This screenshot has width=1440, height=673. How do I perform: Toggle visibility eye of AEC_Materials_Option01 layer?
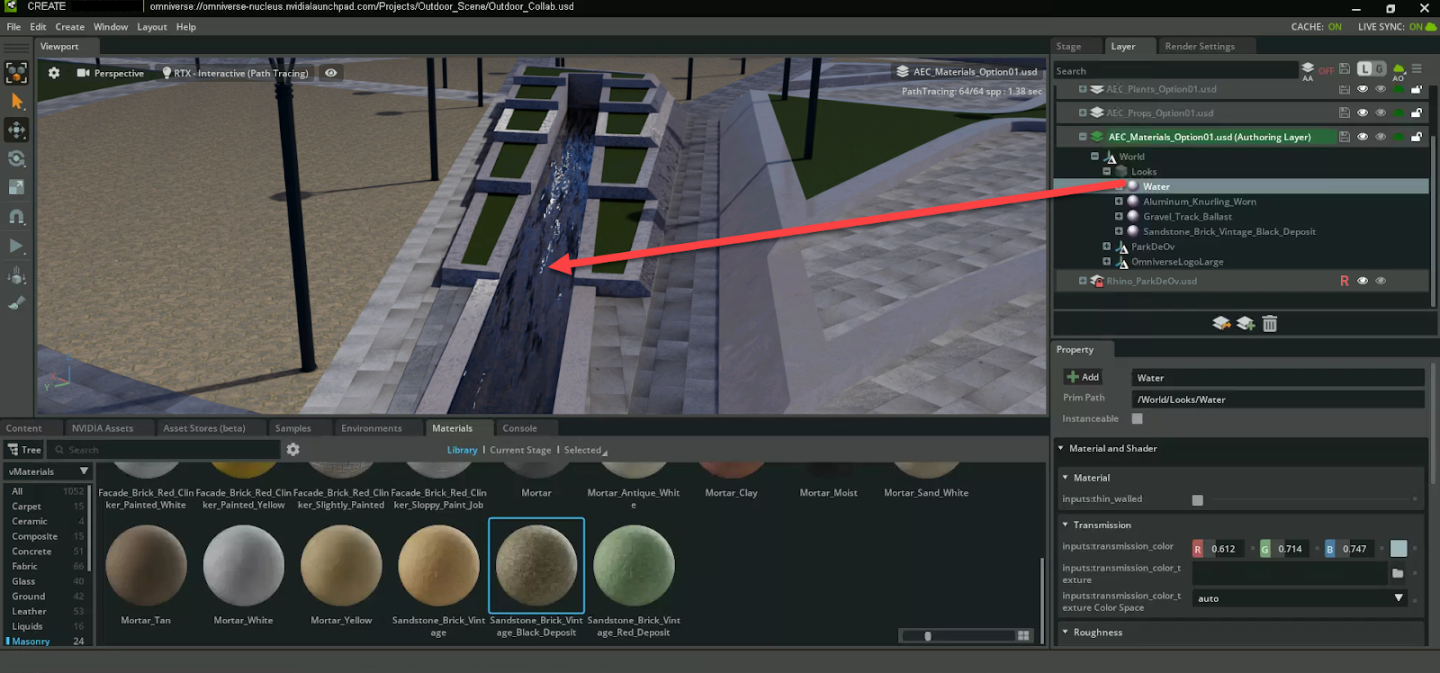[x=1362, y=137]
